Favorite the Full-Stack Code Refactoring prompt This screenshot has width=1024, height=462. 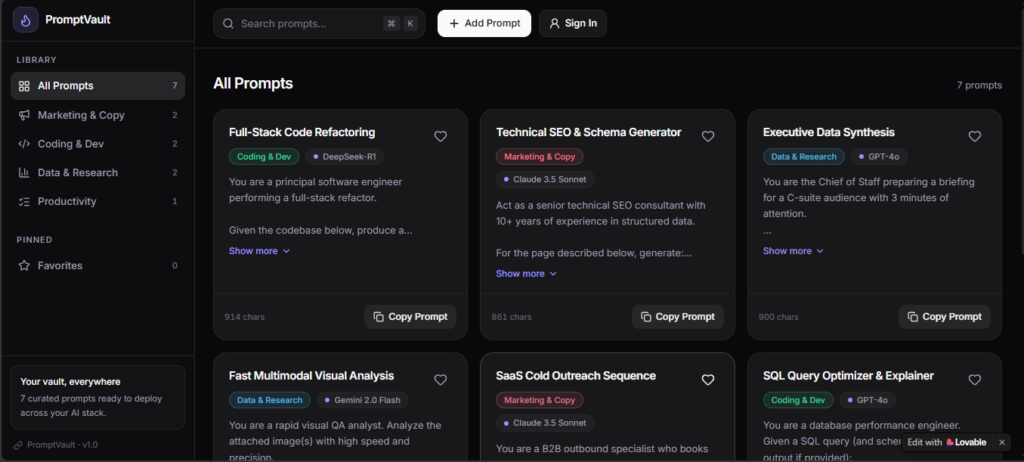[441, 136]
